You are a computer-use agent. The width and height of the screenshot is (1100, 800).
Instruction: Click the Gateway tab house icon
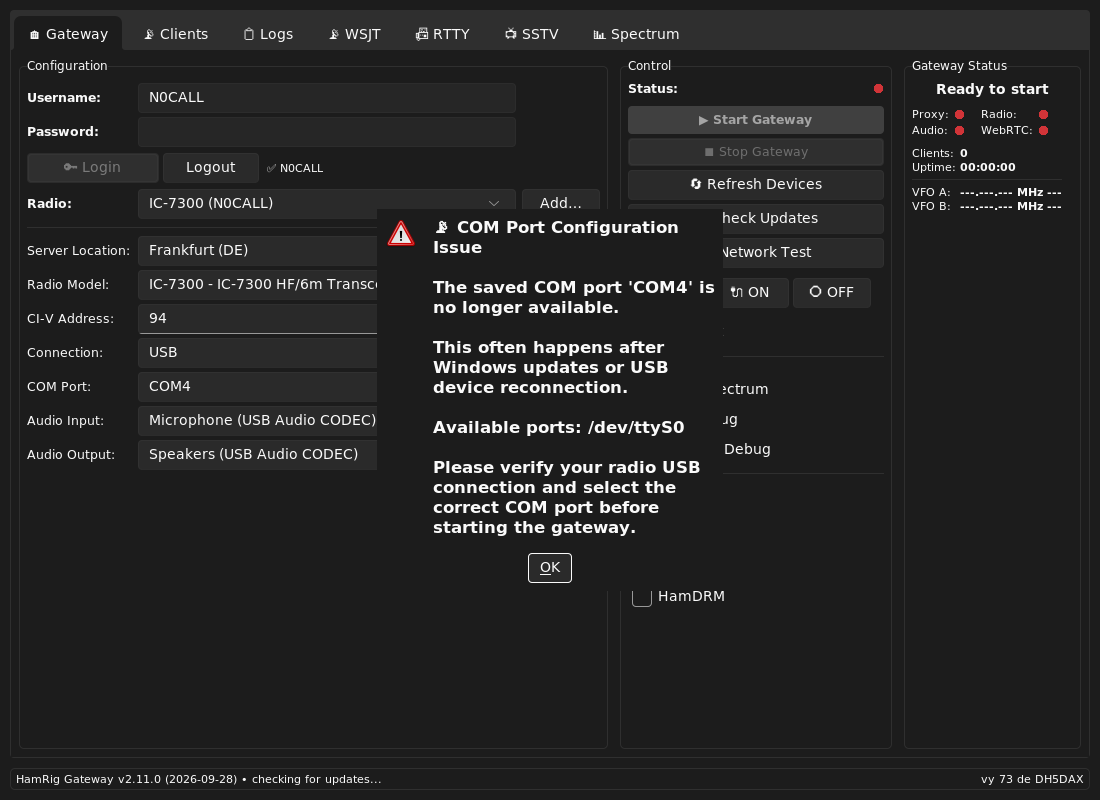[x=34, y=34]
